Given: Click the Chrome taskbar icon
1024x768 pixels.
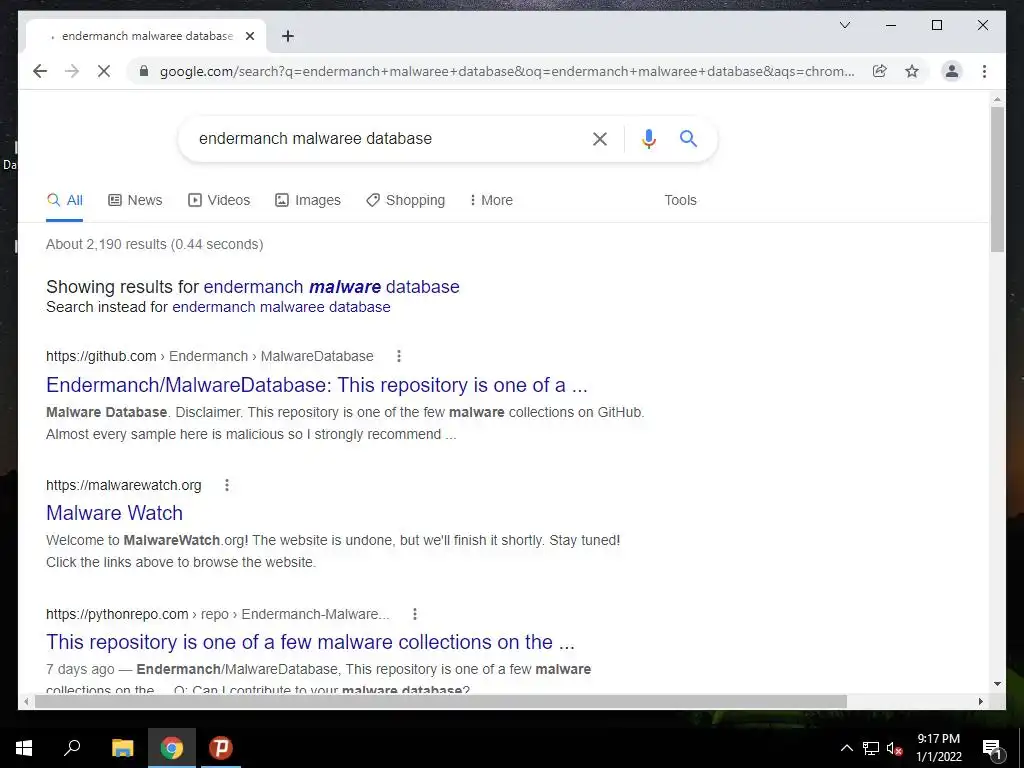Looking at the screenshot, I should pyautogui.click(x=172, y=748).
